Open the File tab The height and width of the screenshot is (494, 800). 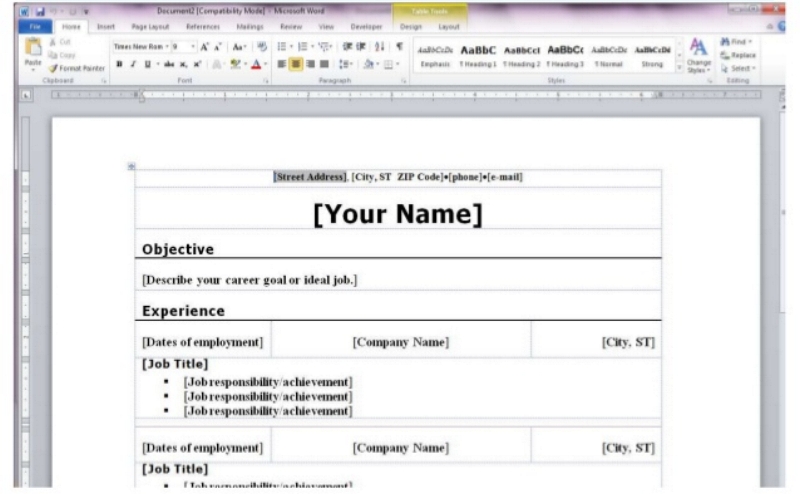[35, 27]
